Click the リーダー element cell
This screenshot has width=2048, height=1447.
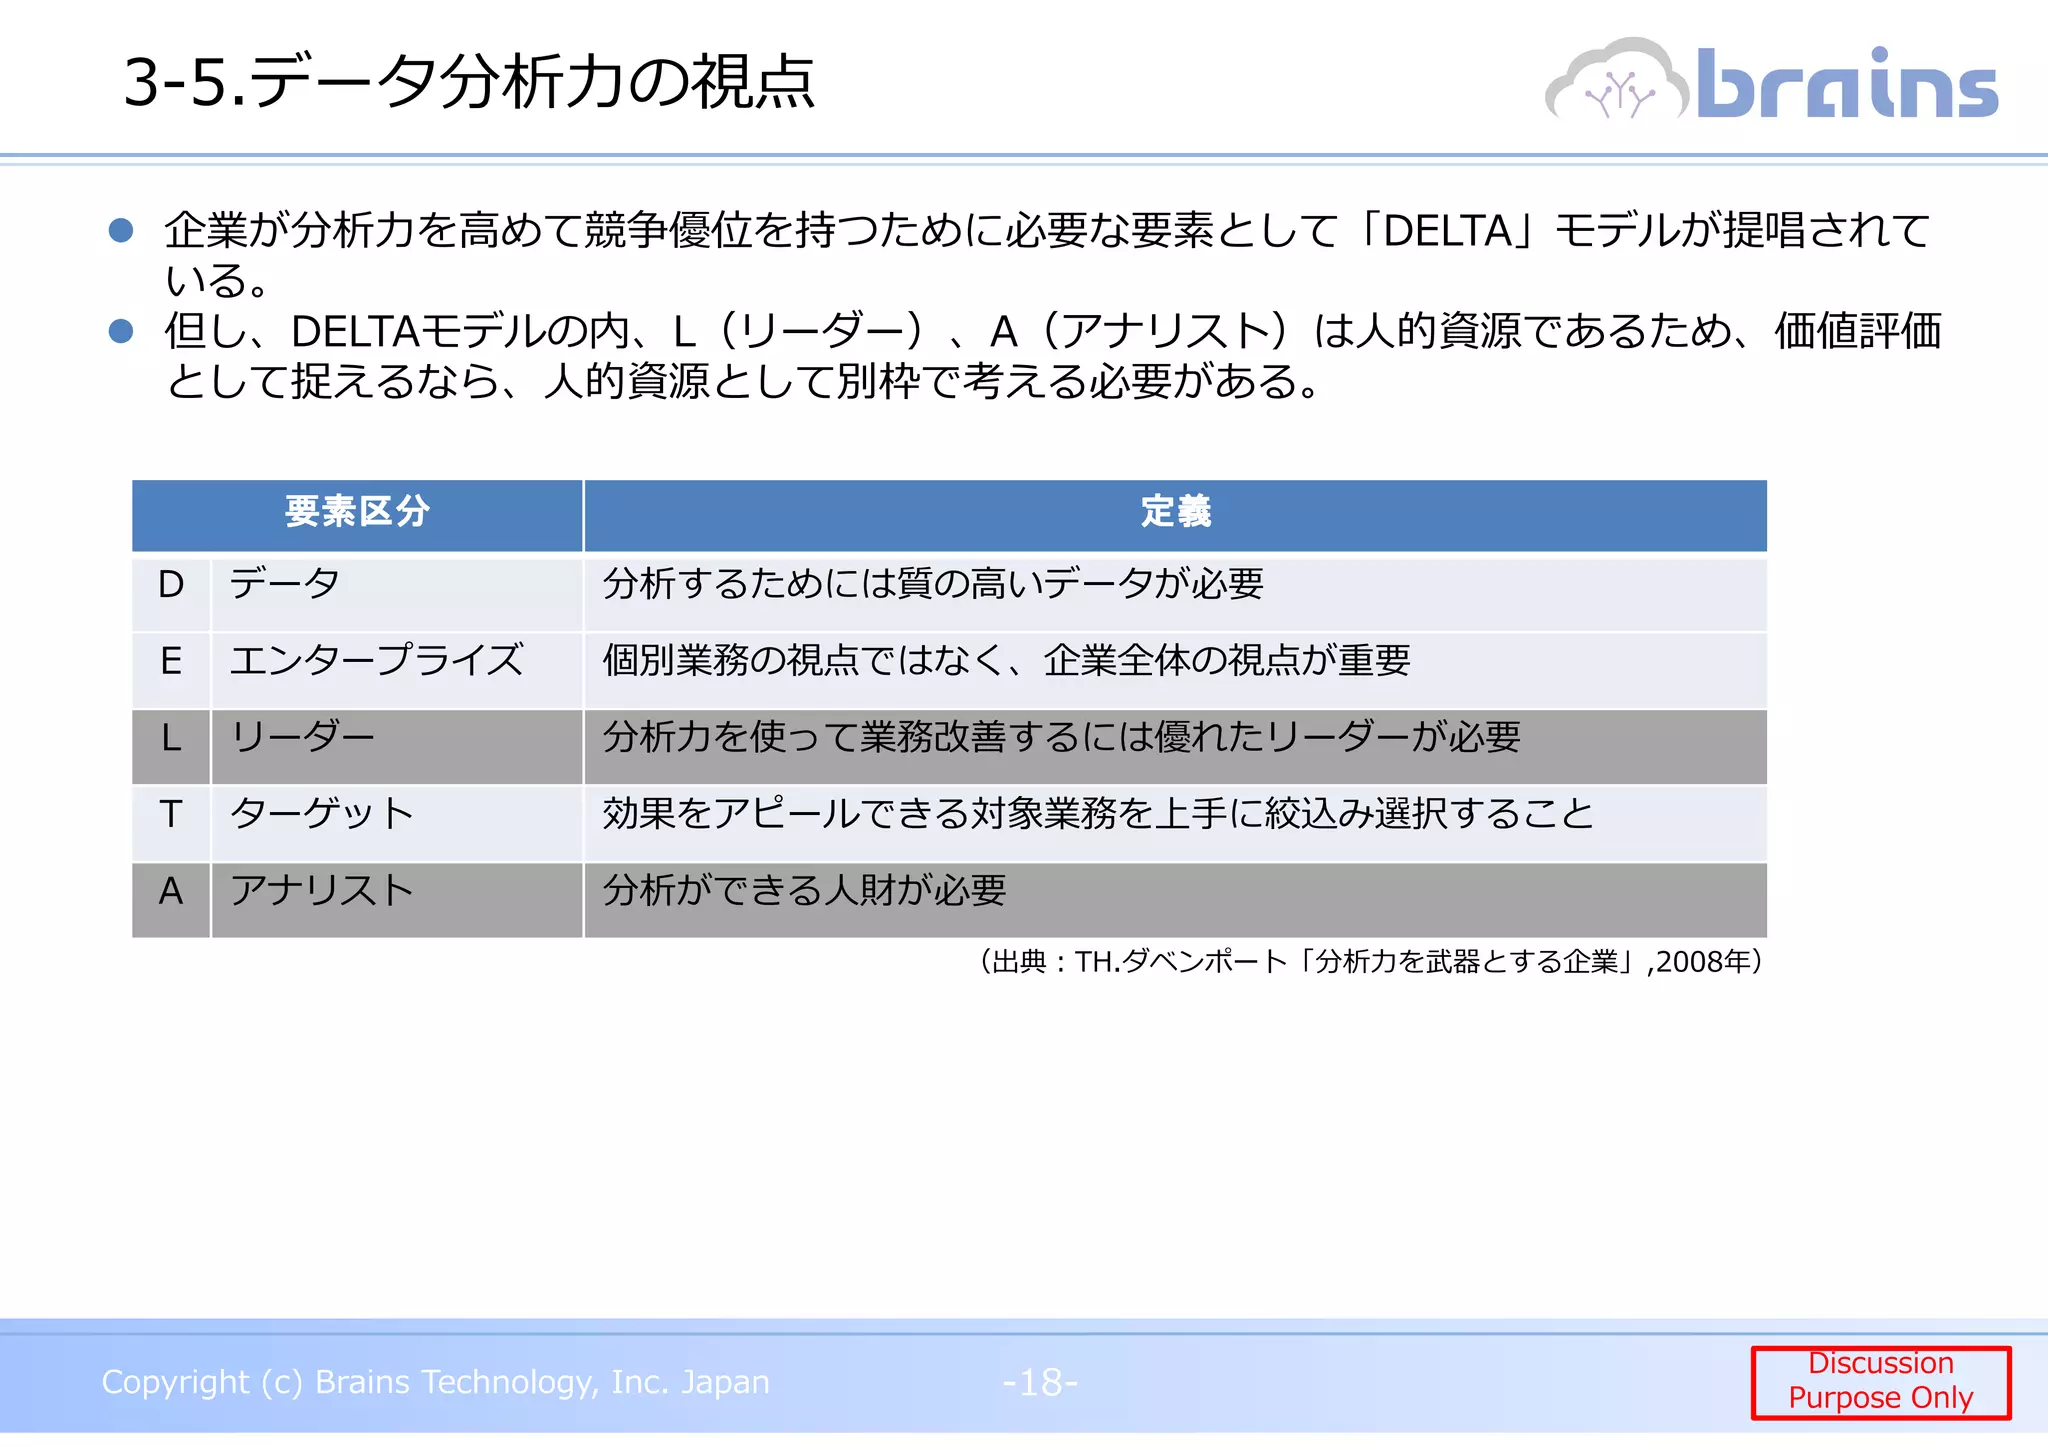pos(397,747)
